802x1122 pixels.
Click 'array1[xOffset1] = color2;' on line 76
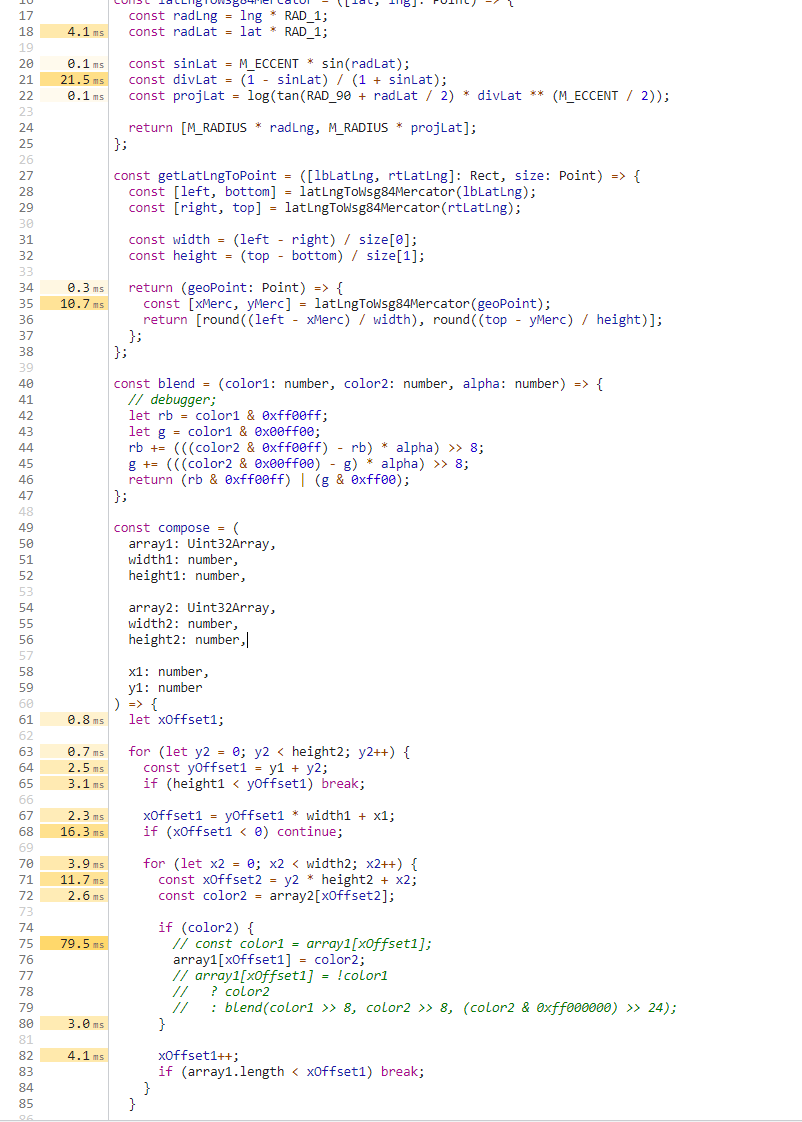pos(269,960)
